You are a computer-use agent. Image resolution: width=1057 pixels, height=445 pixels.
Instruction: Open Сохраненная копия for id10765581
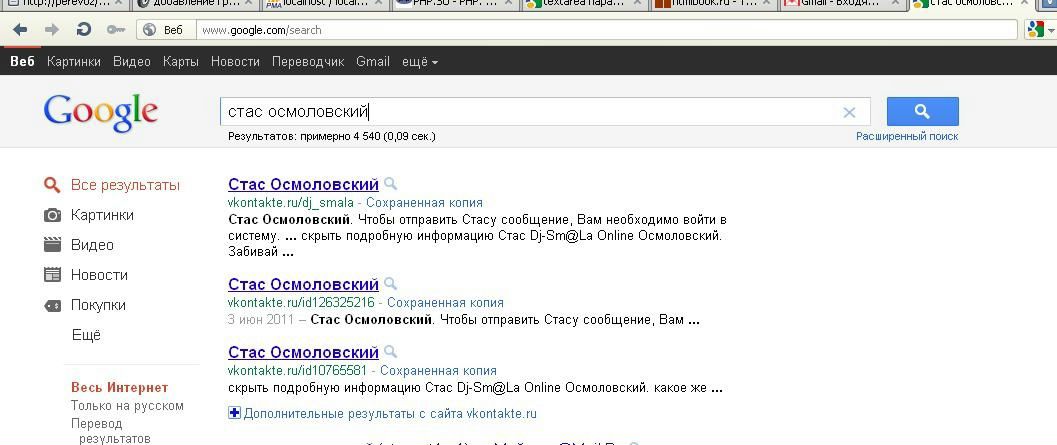click(x=438, y=371)
